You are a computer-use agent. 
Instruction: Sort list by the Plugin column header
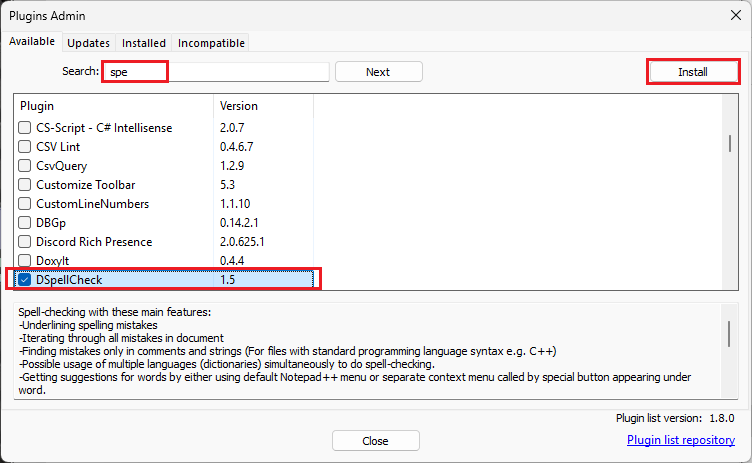113,106
